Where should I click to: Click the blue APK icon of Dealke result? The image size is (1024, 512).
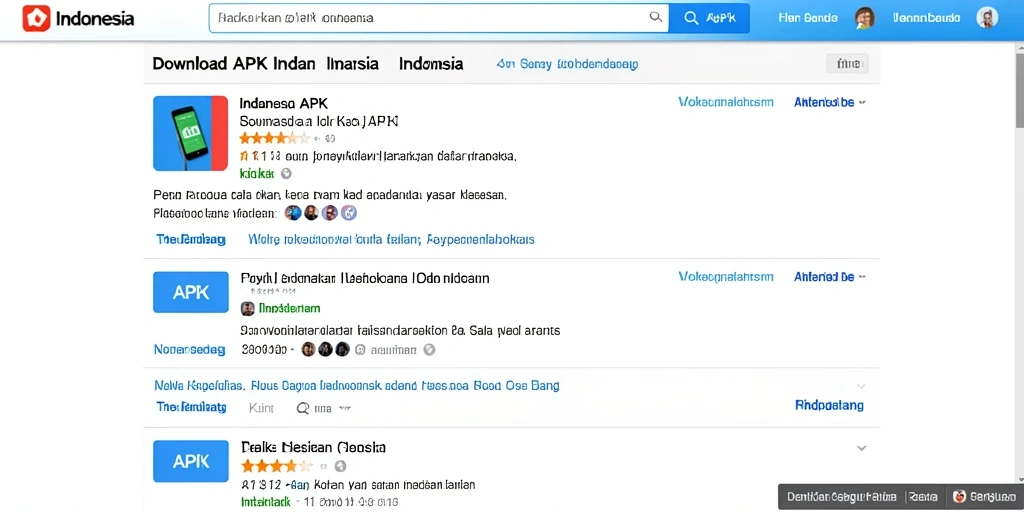(x=191, y=461)
